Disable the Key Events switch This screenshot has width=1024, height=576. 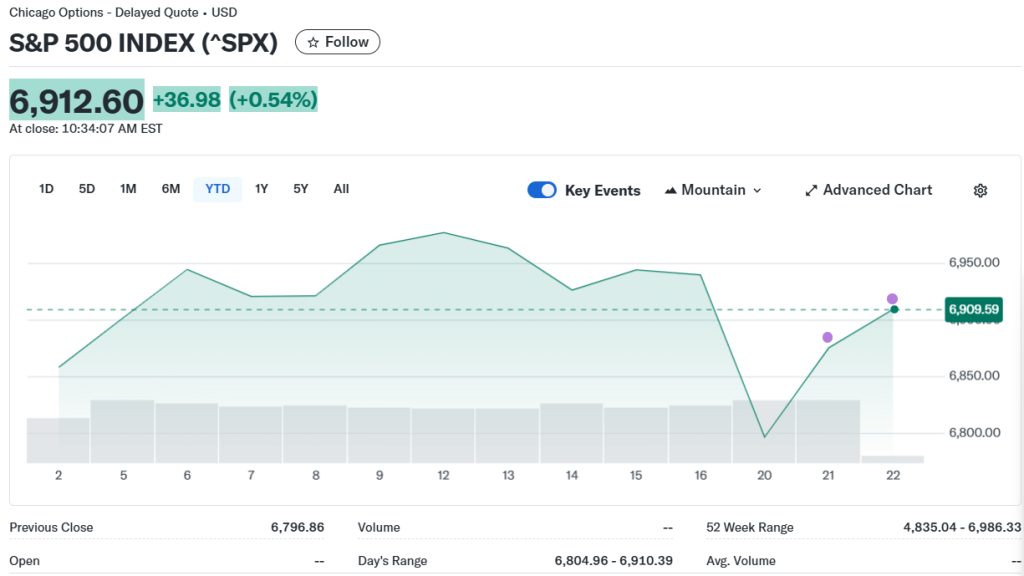(542, 189)
